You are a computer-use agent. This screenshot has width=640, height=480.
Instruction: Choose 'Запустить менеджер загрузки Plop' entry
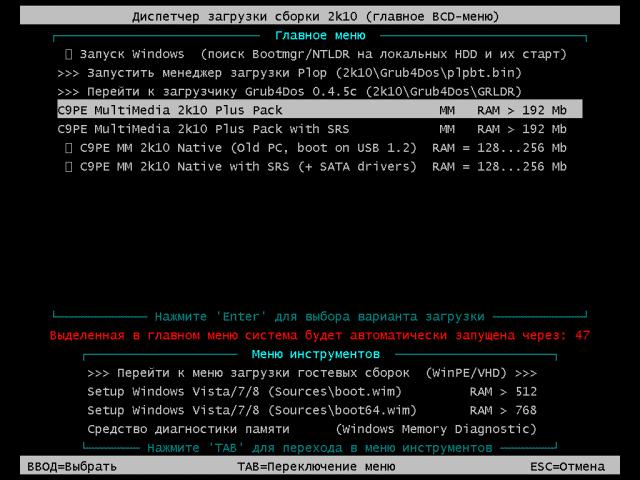tap(320, 73)
